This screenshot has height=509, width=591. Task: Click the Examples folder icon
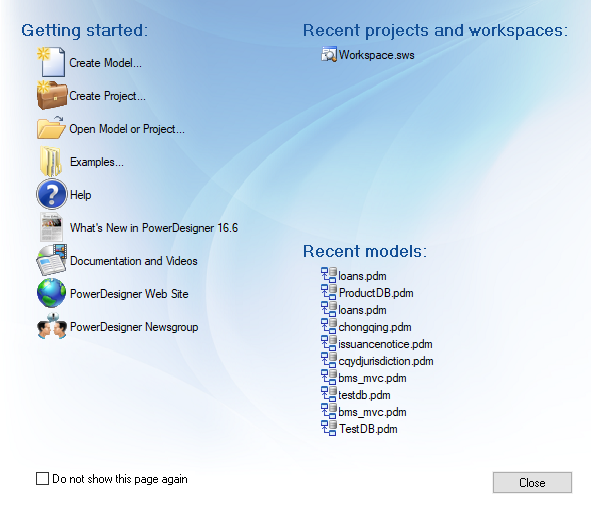point(51,162)
